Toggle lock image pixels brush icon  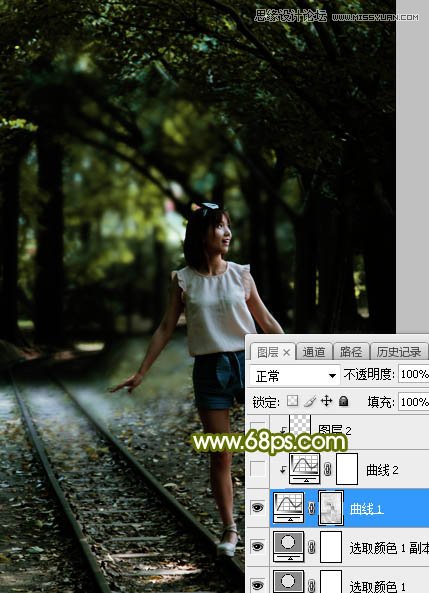coord(310,401)
